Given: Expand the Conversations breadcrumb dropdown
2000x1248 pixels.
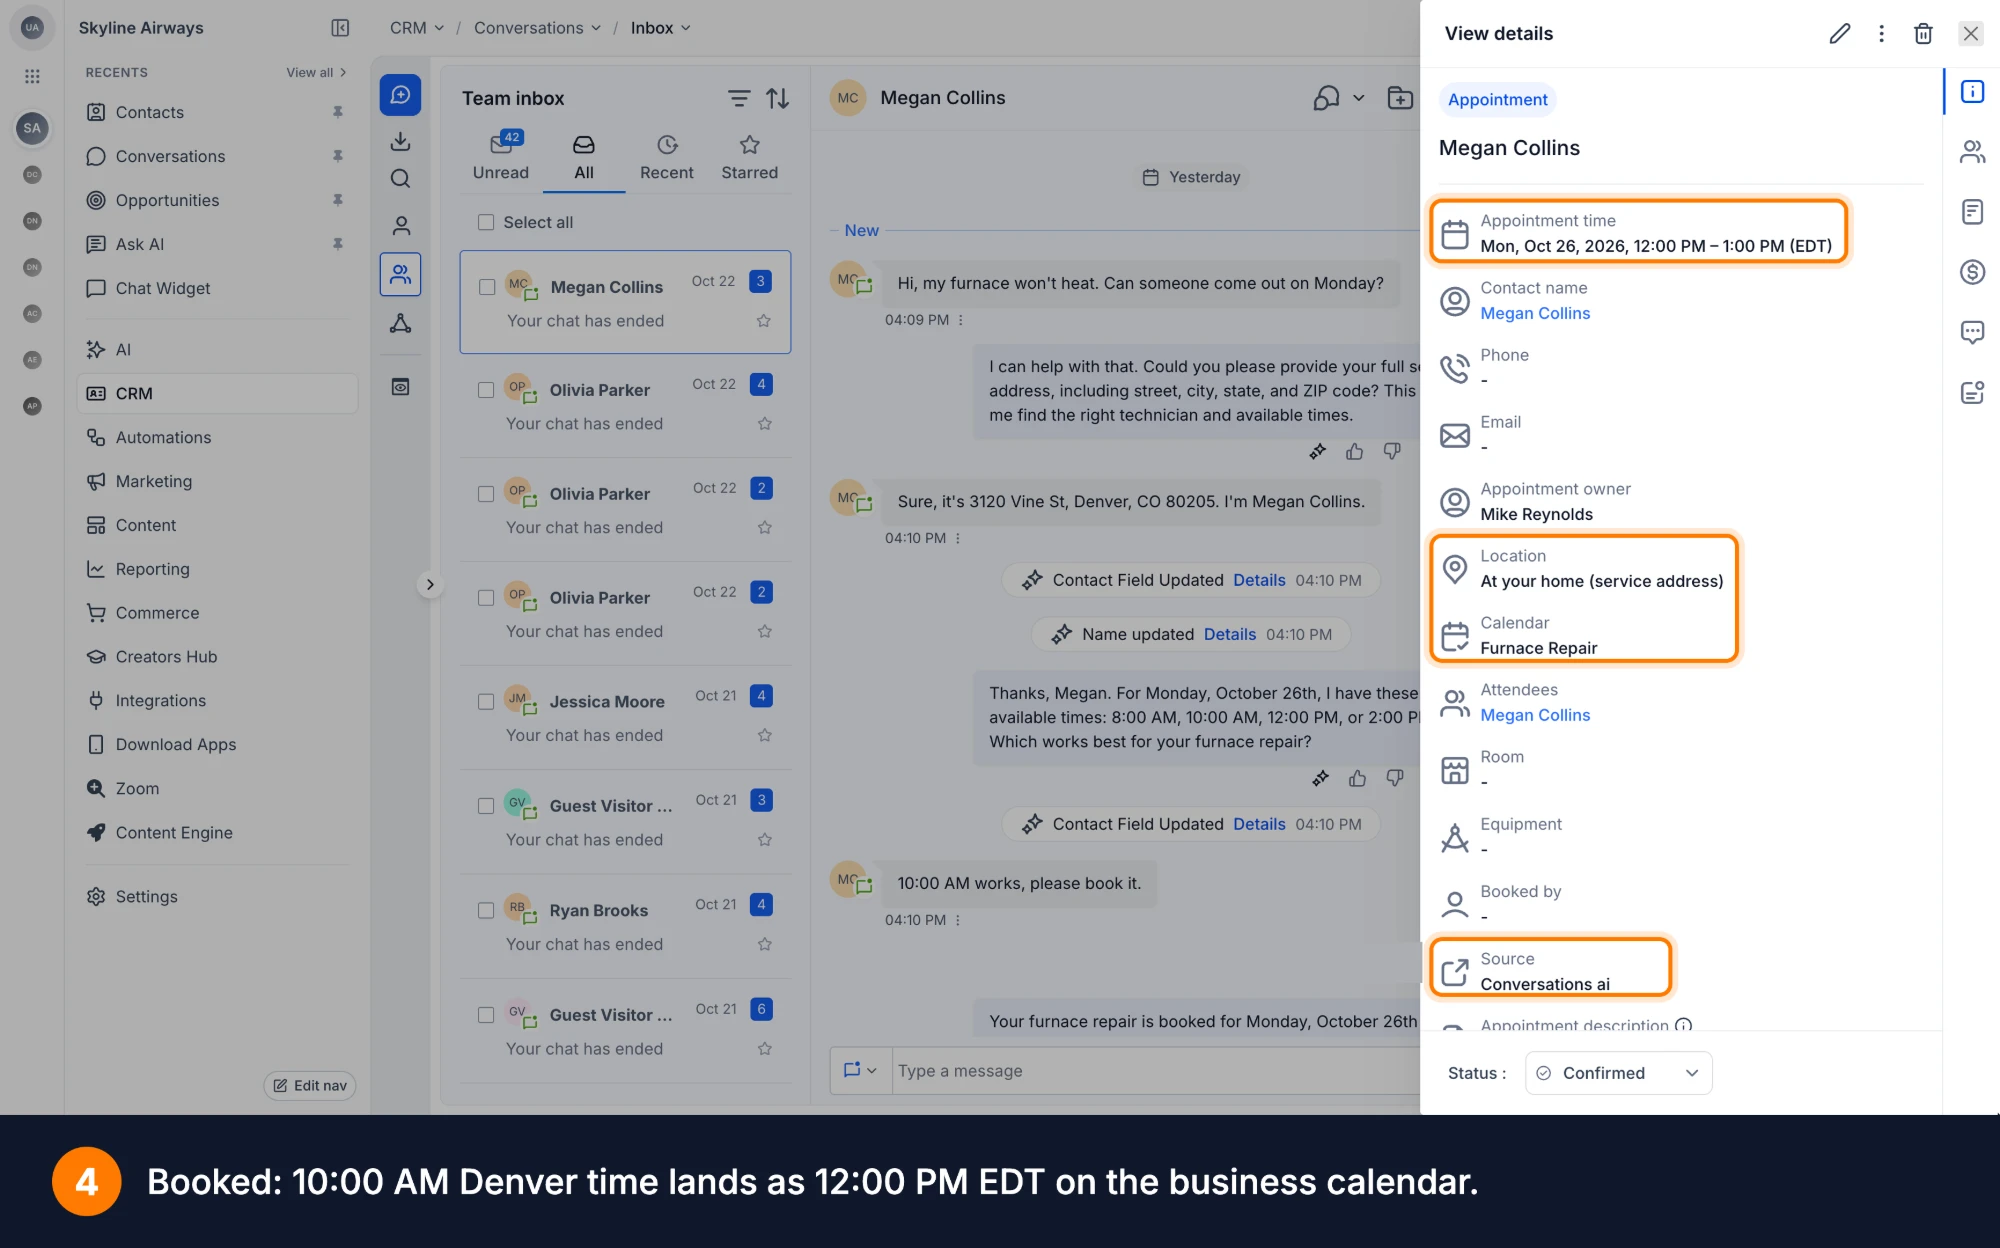Looking at the screenshot, I should 596,28.
